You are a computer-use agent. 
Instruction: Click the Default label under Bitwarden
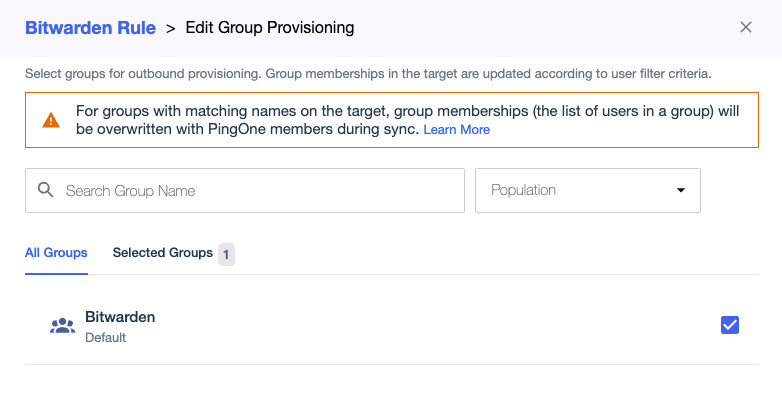click(x=105, y=338)
